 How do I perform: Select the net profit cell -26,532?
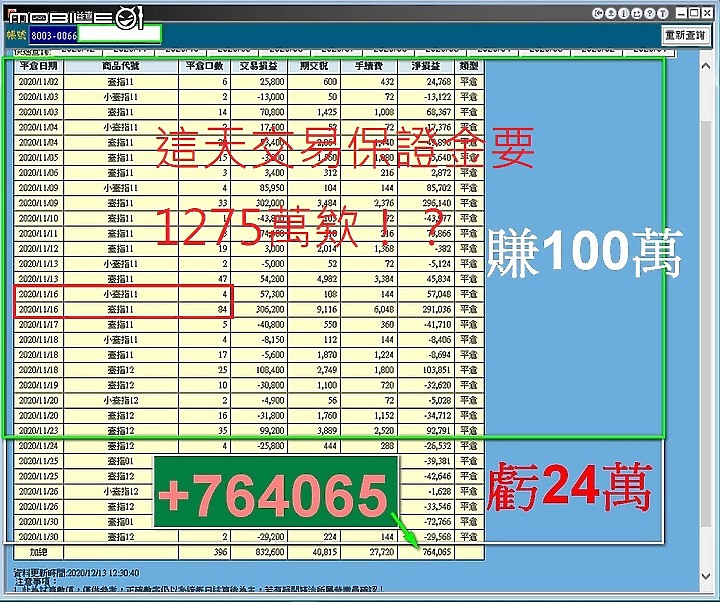pyautogui.click(x=426, y=446)
